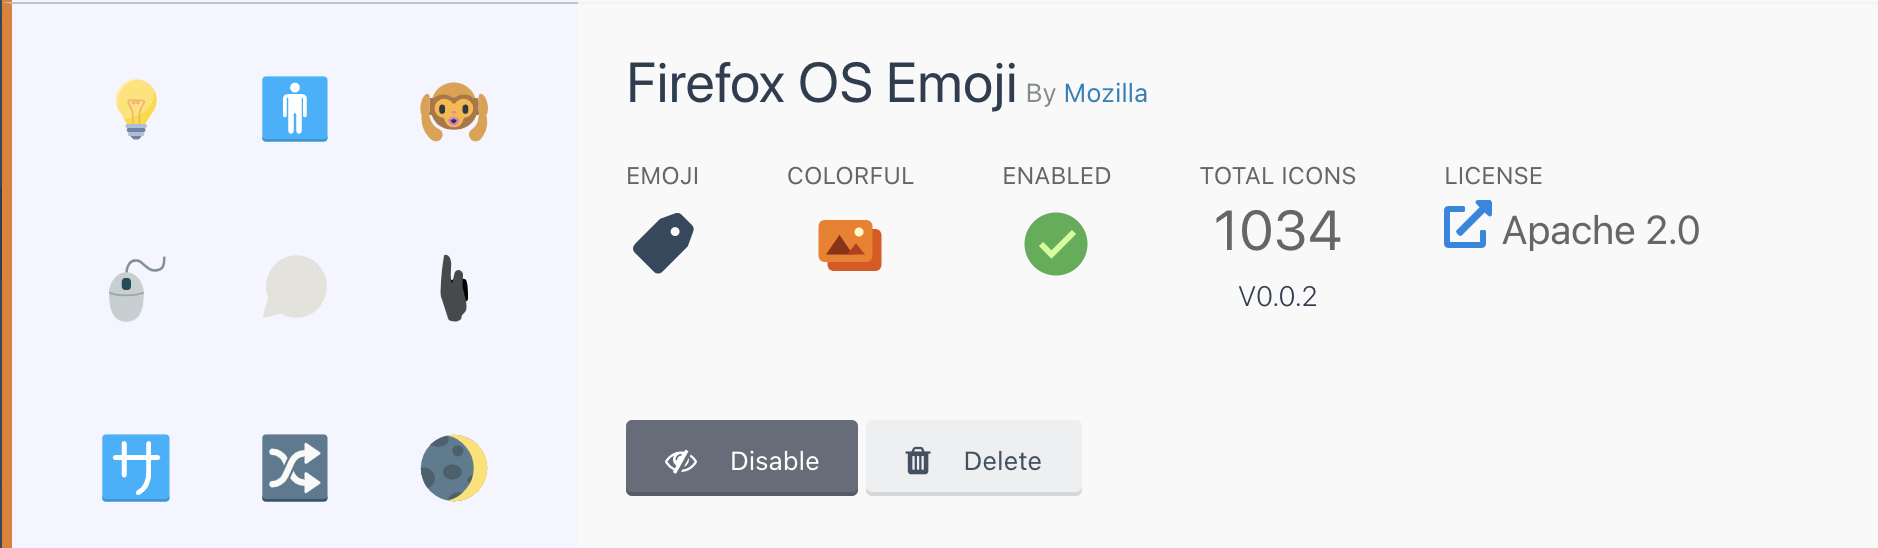This screenshot has height=548, width=1878.
Task: Click the trash can icon on Delete
Action: (x=918, y=460)
